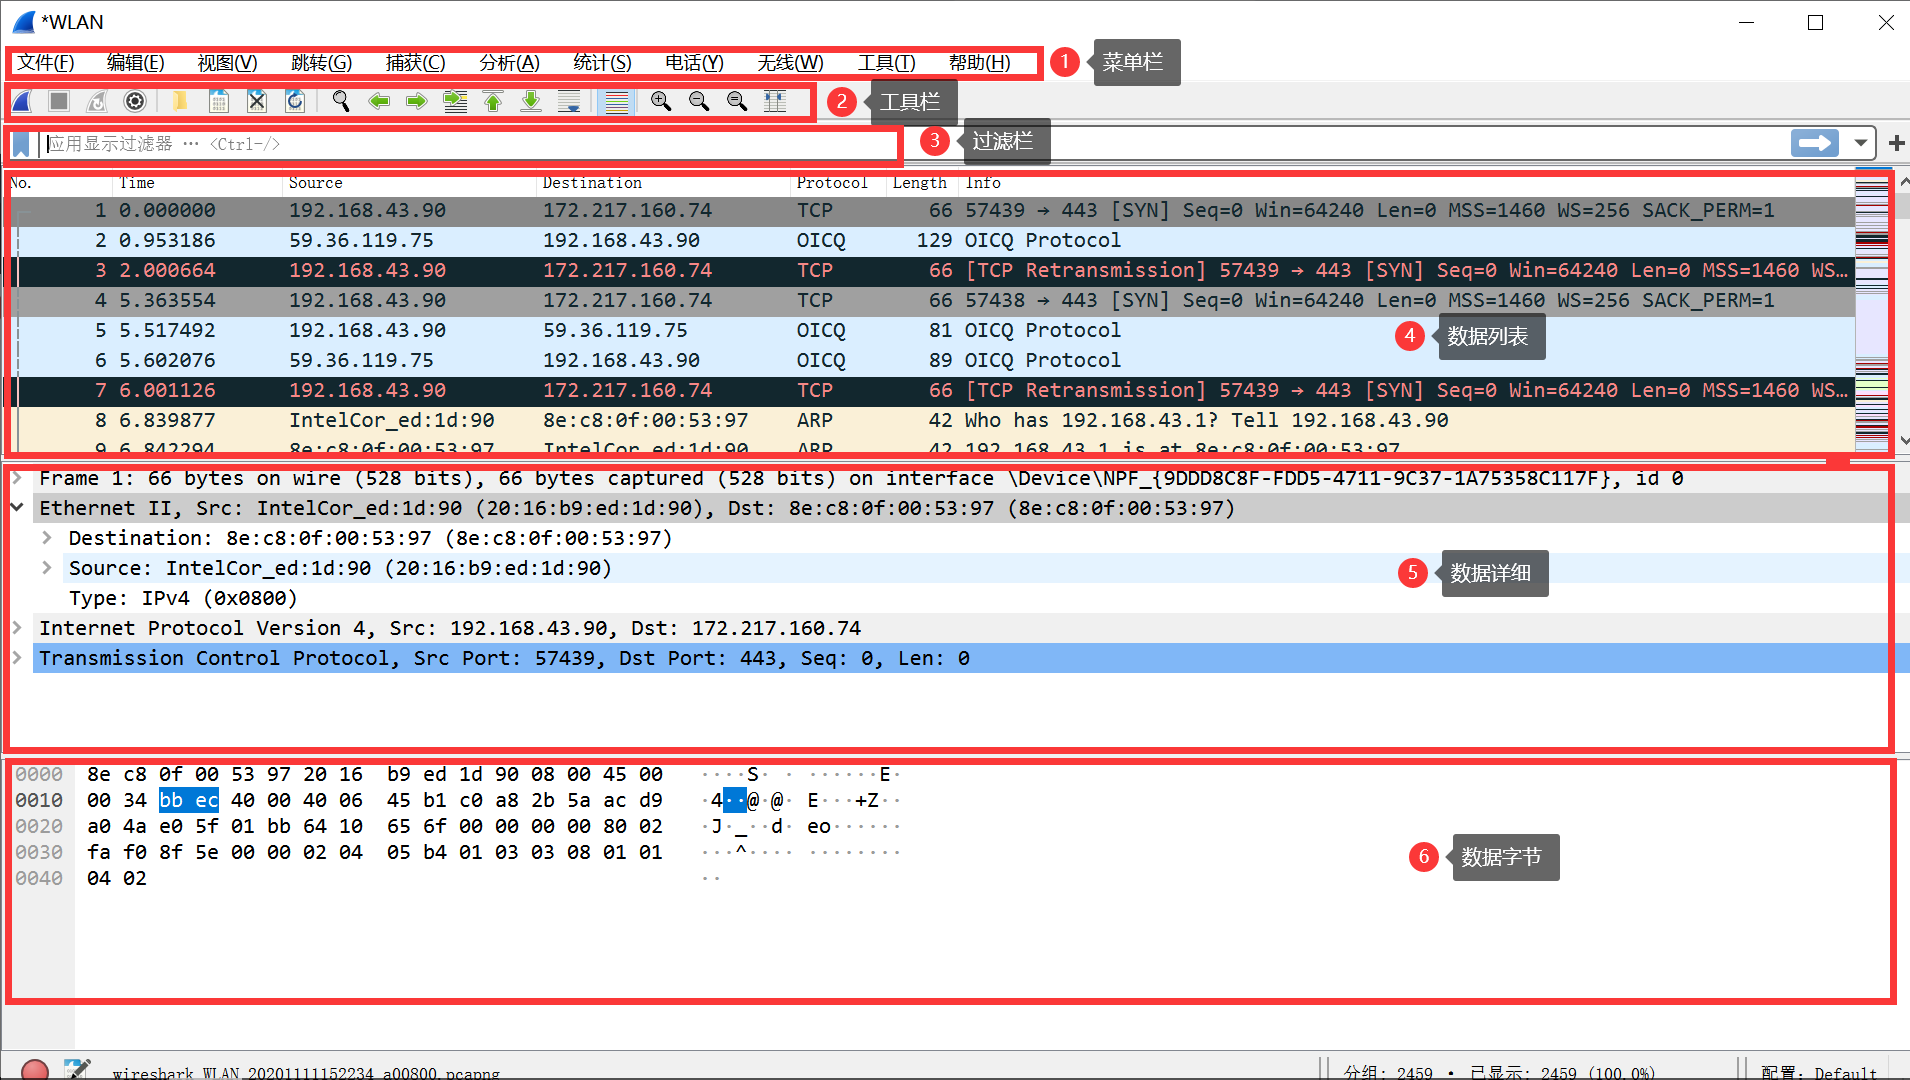The height and width of the screenshot is (1080, 1910).
Task: Open capture options gear icon
Action: (135, 101)
